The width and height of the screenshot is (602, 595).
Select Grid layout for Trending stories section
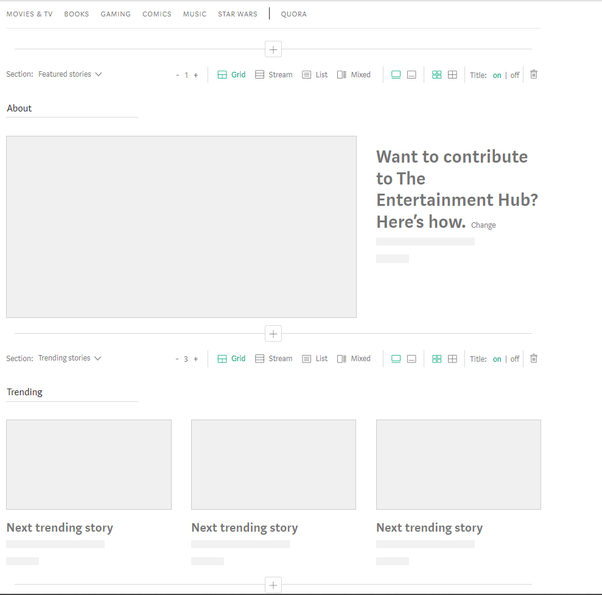(231, 359)
